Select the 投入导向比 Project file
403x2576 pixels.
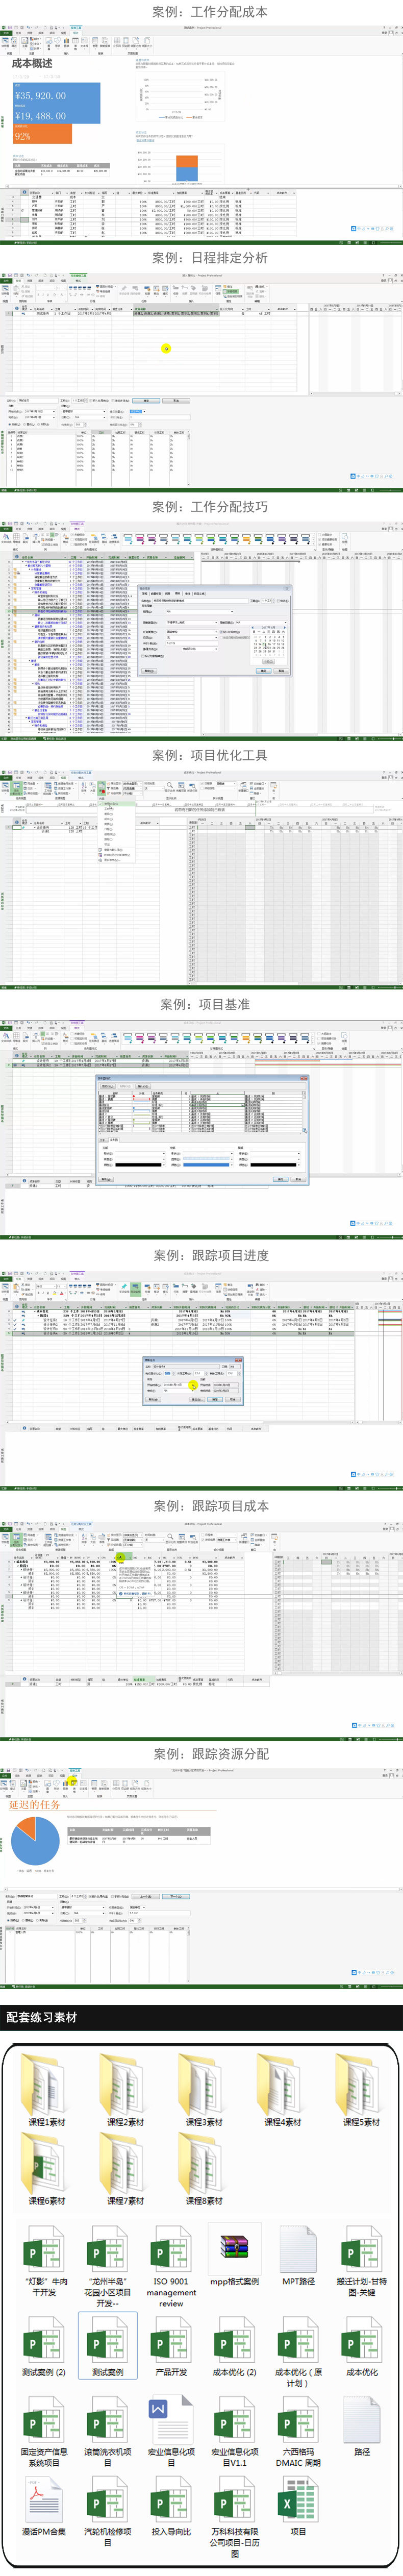[171, 2506]
